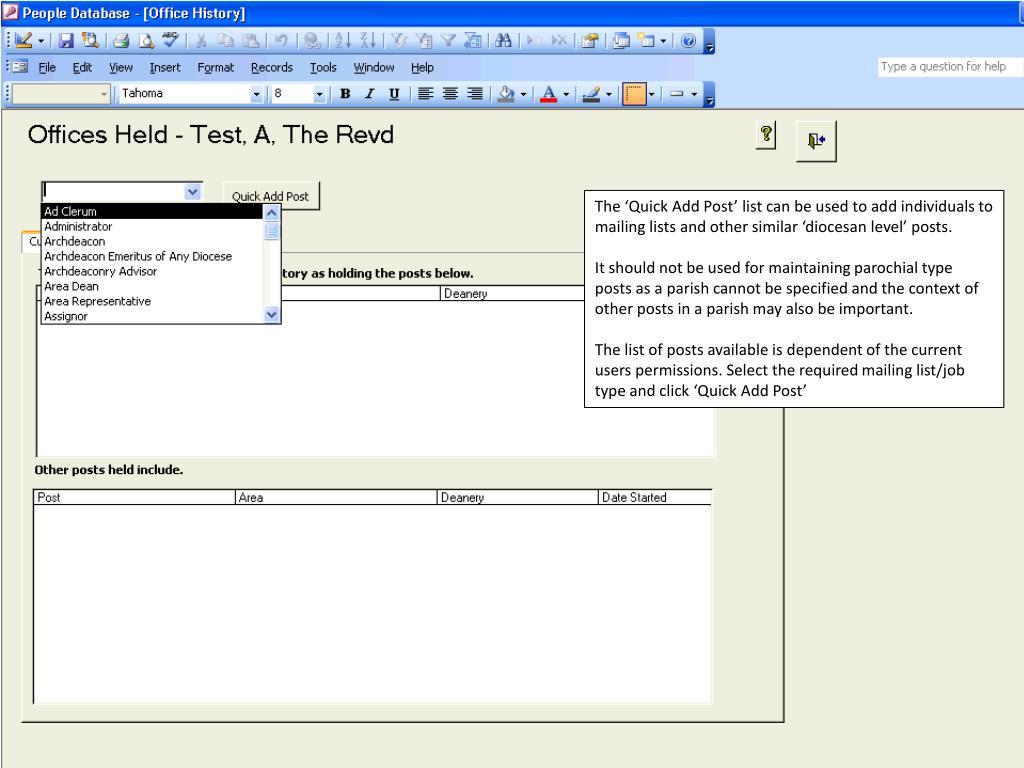Click the Apply Filter funnel icon
1024x768 pixels.
pos(448,40)
